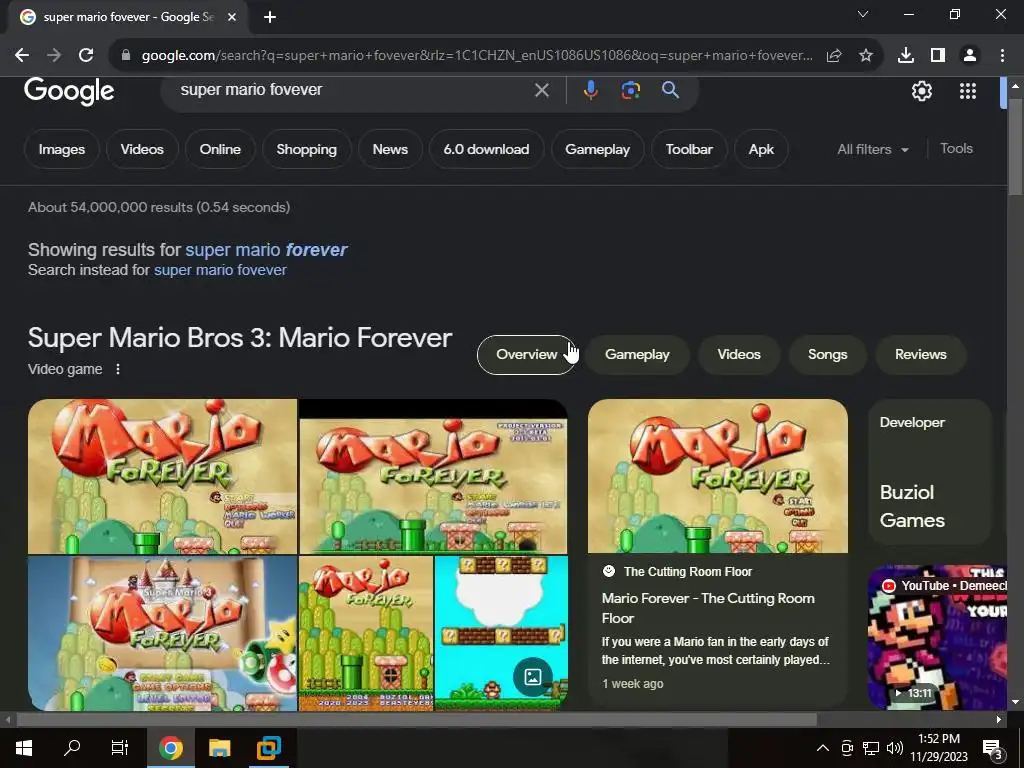Open the Buziol Games developer card
This screenshot has height=768, width=1024.
[930, 471]
